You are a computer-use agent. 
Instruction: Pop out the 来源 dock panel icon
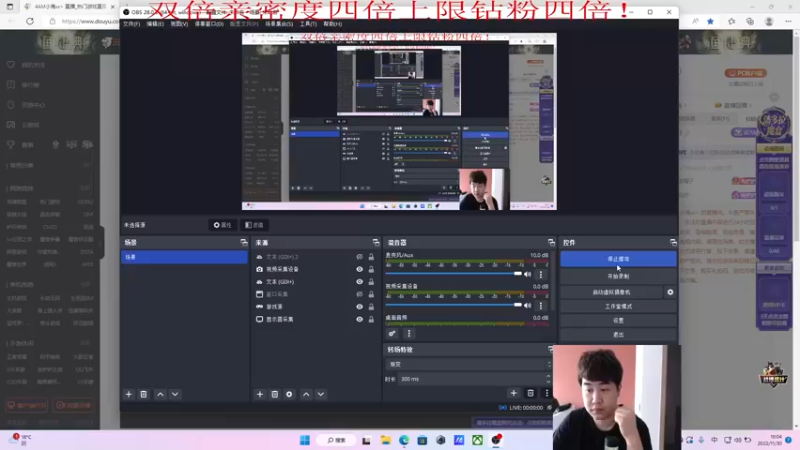pyautogui.click(x=376, y=242)
